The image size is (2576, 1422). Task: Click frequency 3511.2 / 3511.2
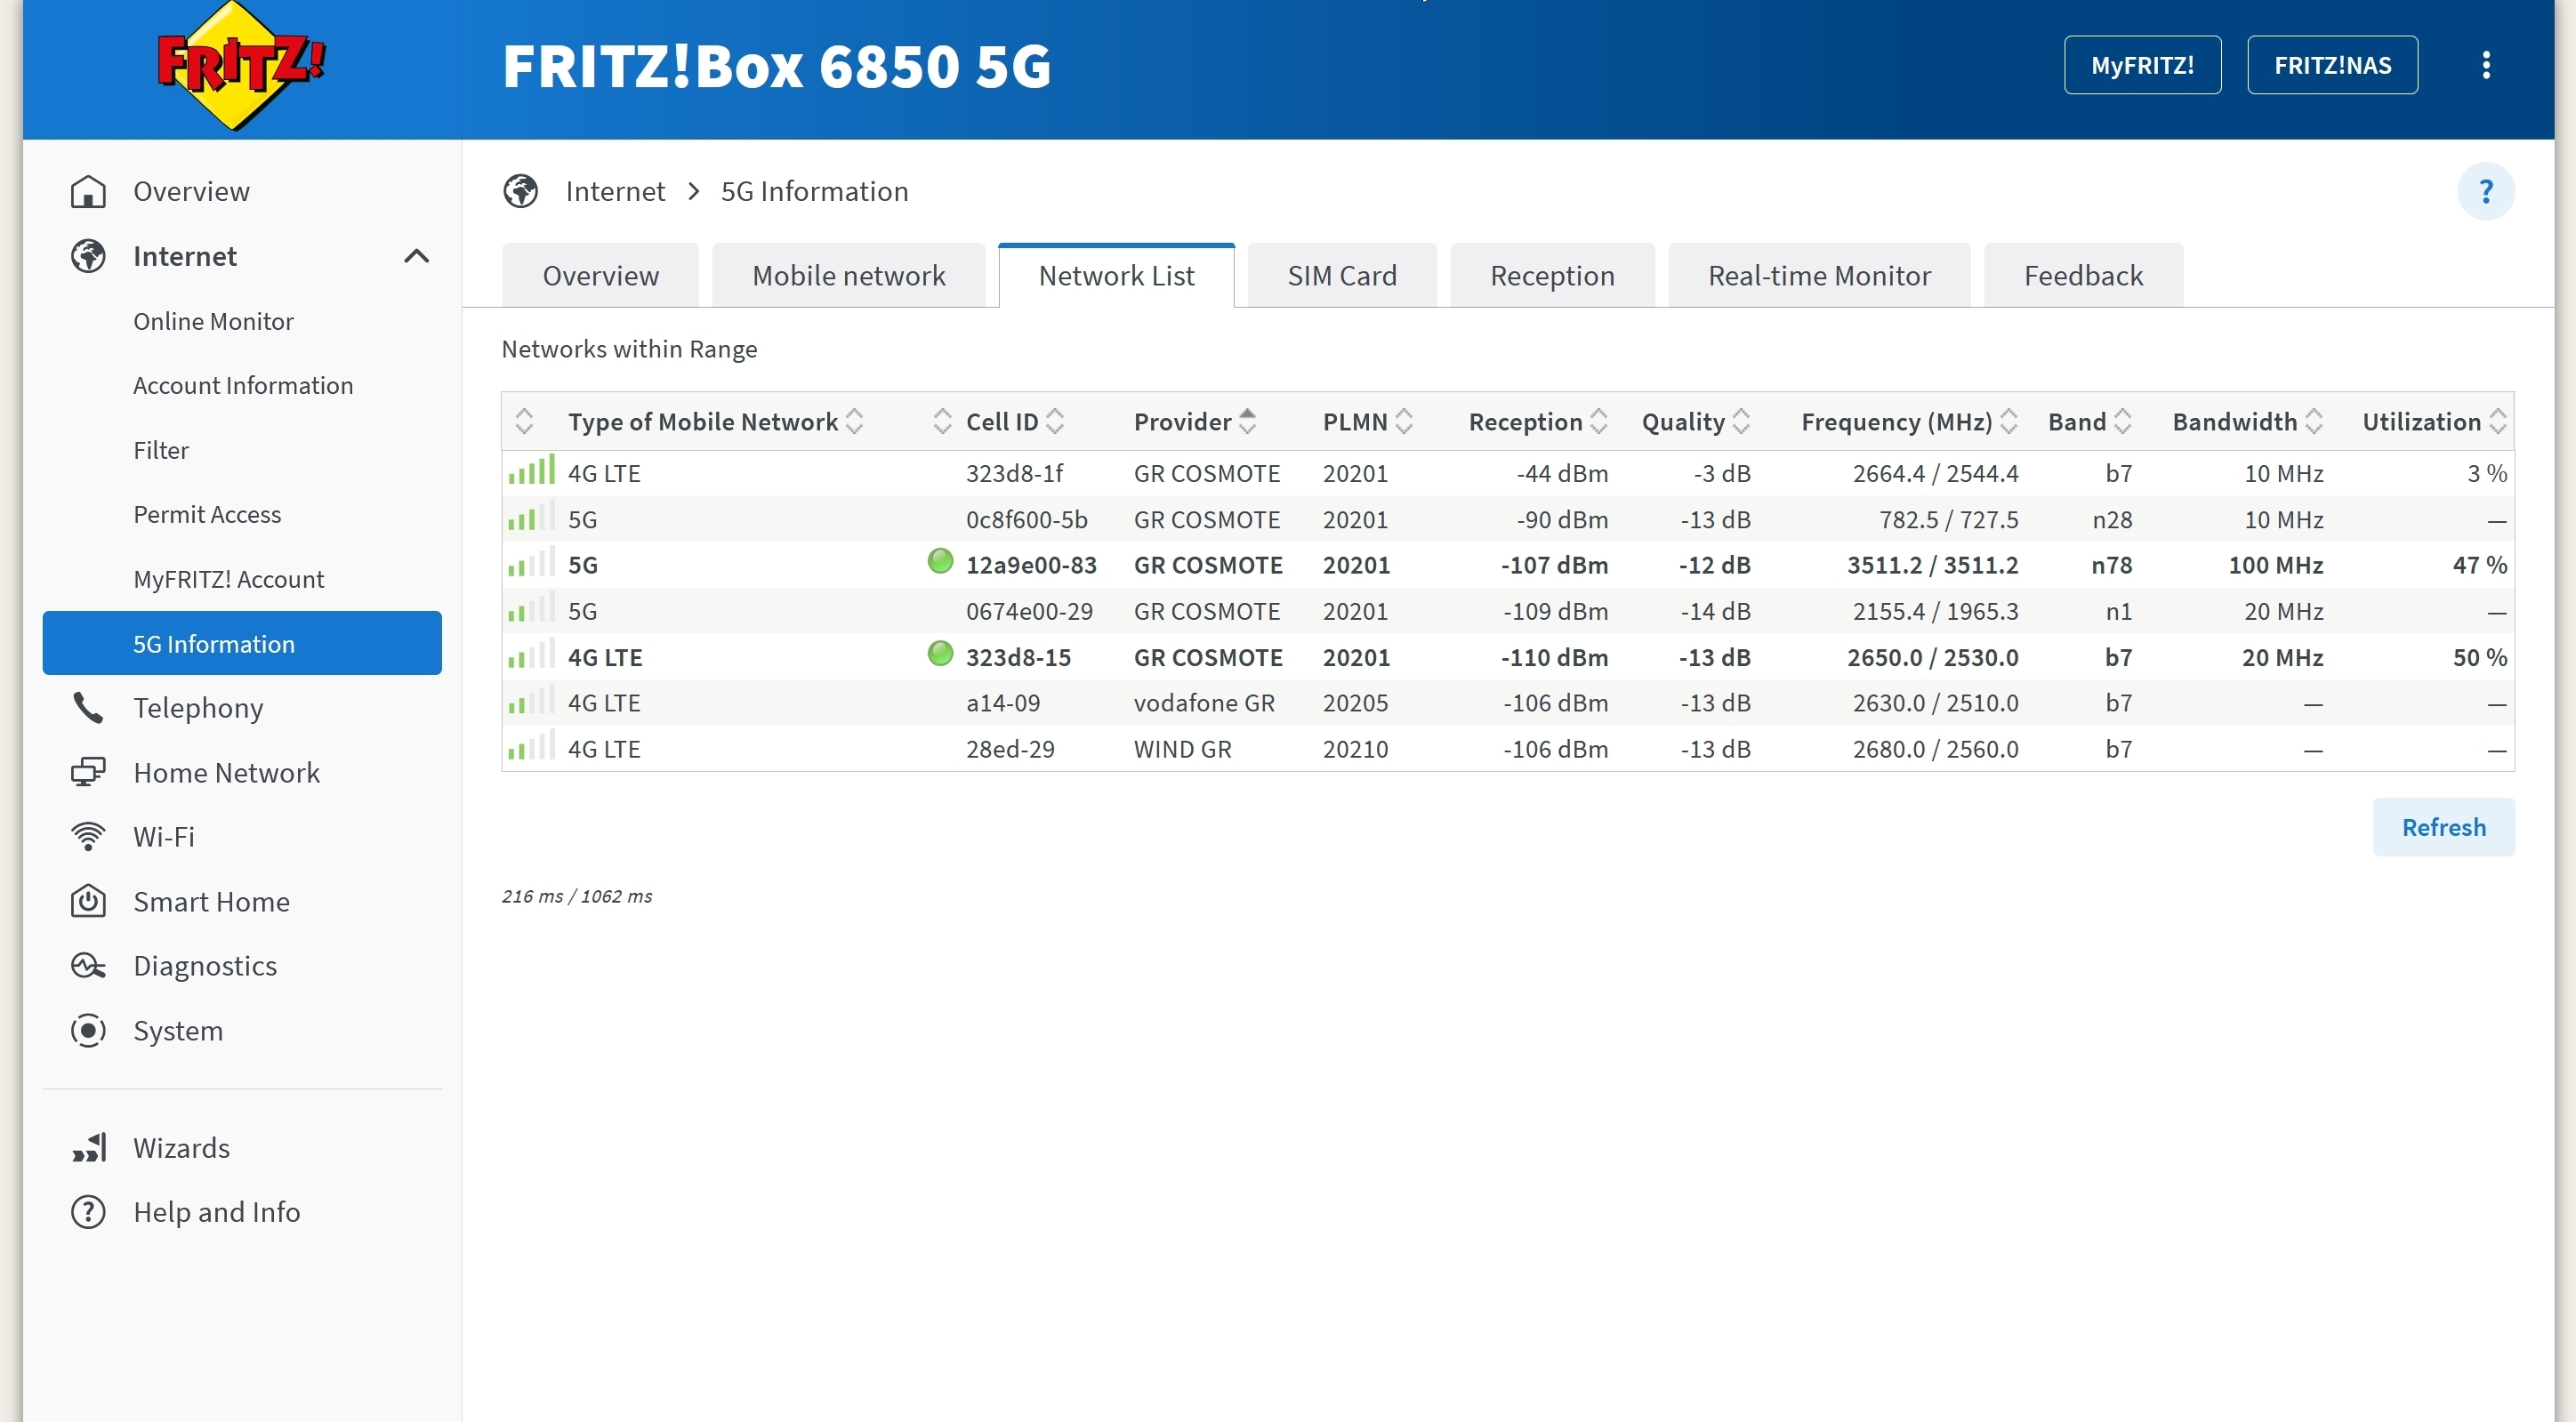[x=1932, y=565]
